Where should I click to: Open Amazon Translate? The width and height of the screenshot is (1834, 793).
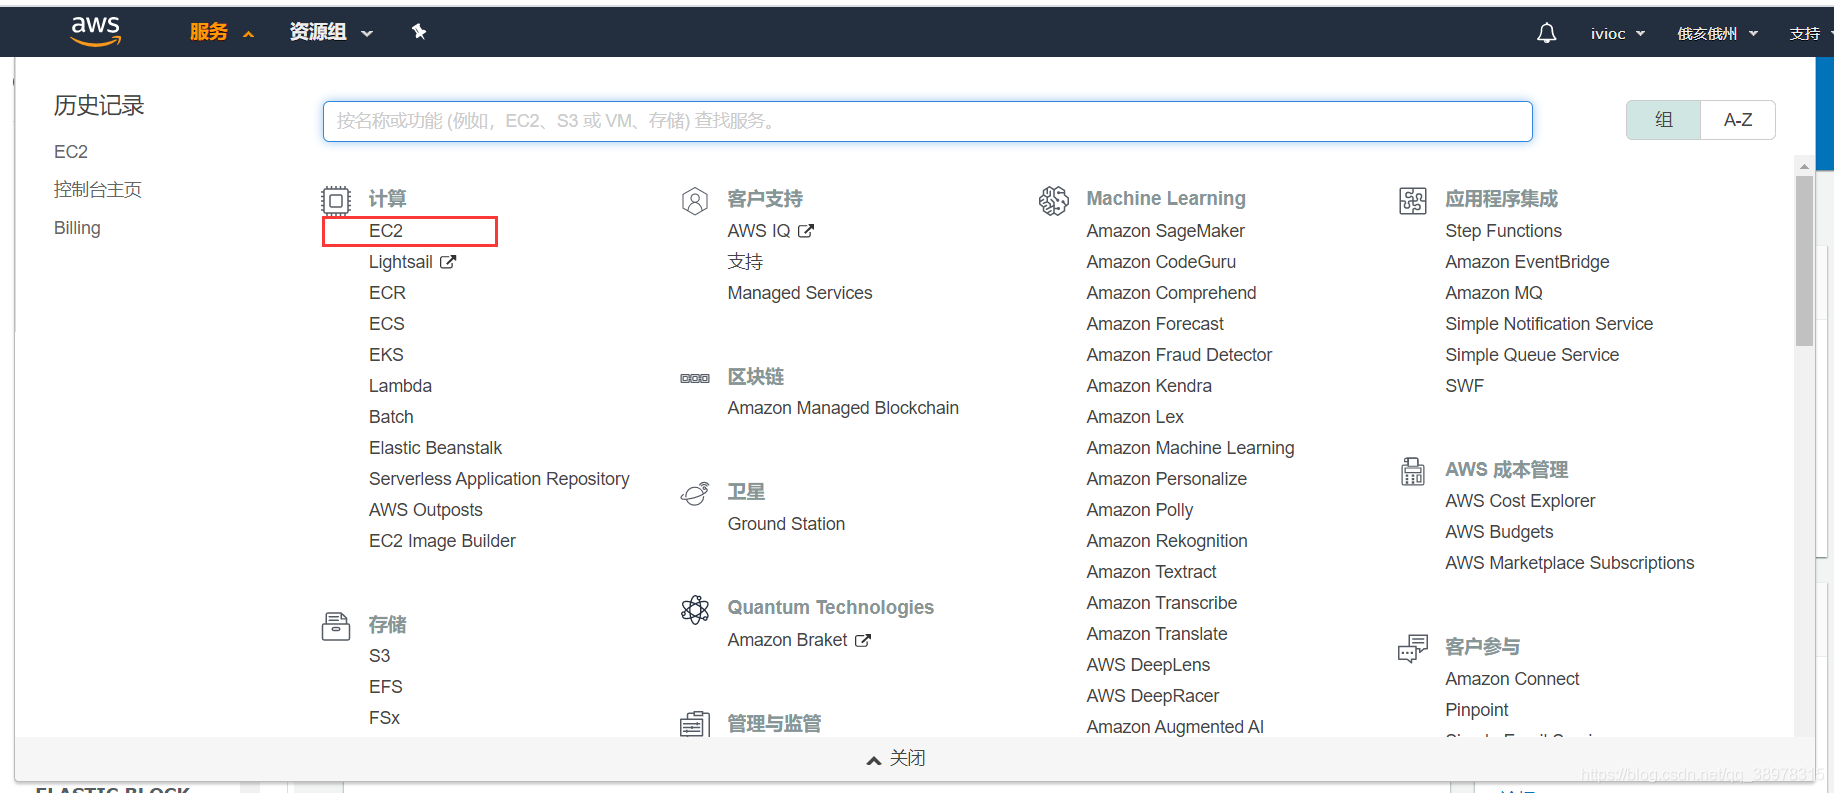[1157, 634]
